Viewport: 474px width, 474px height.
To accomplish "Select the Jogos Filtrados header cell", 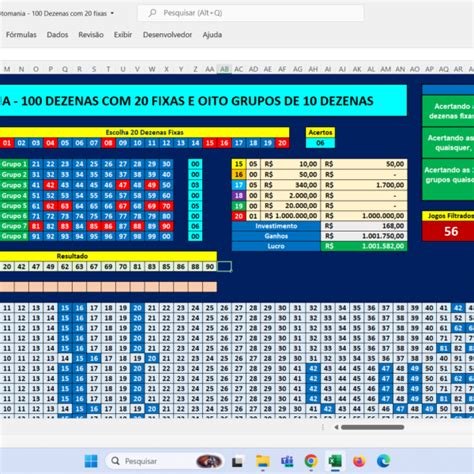I will pos(448,216).
